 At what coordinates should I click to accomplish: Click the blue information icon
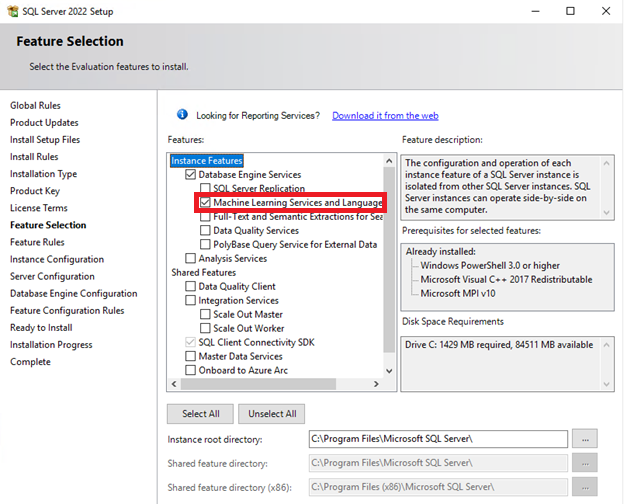point(182,115)
